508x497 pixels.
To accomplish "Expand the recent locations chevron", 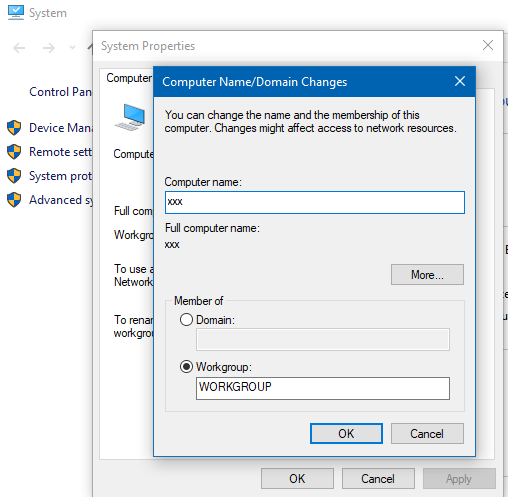I will click(x=72, y=48).
